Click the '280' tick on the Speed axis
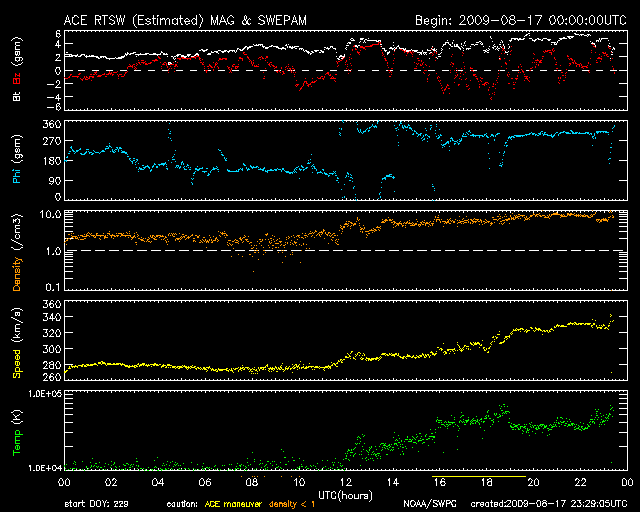Image resolution: width=640 pixels, height=512 pixels. tap(52, 365)
